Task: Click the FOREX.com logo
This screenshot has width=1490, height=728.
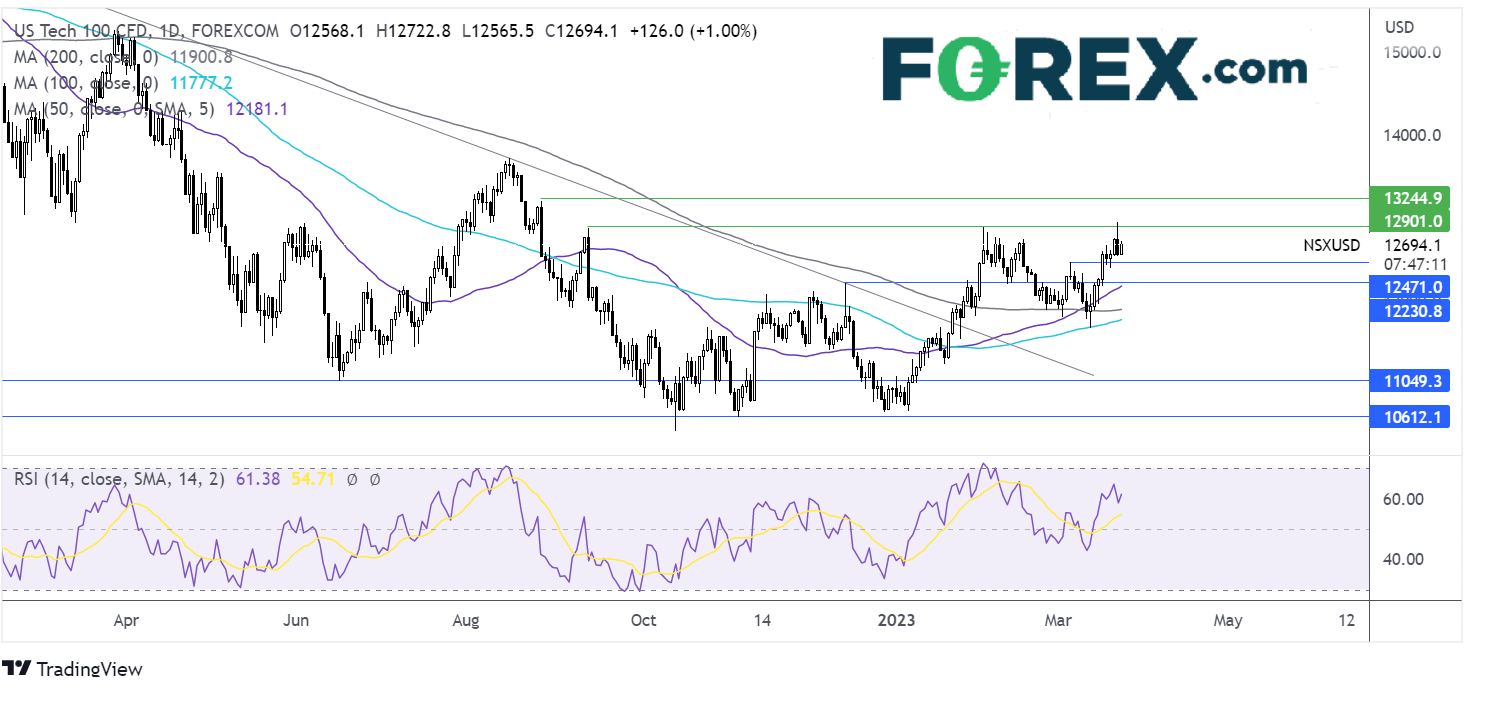Action: tap(1094, 70)
